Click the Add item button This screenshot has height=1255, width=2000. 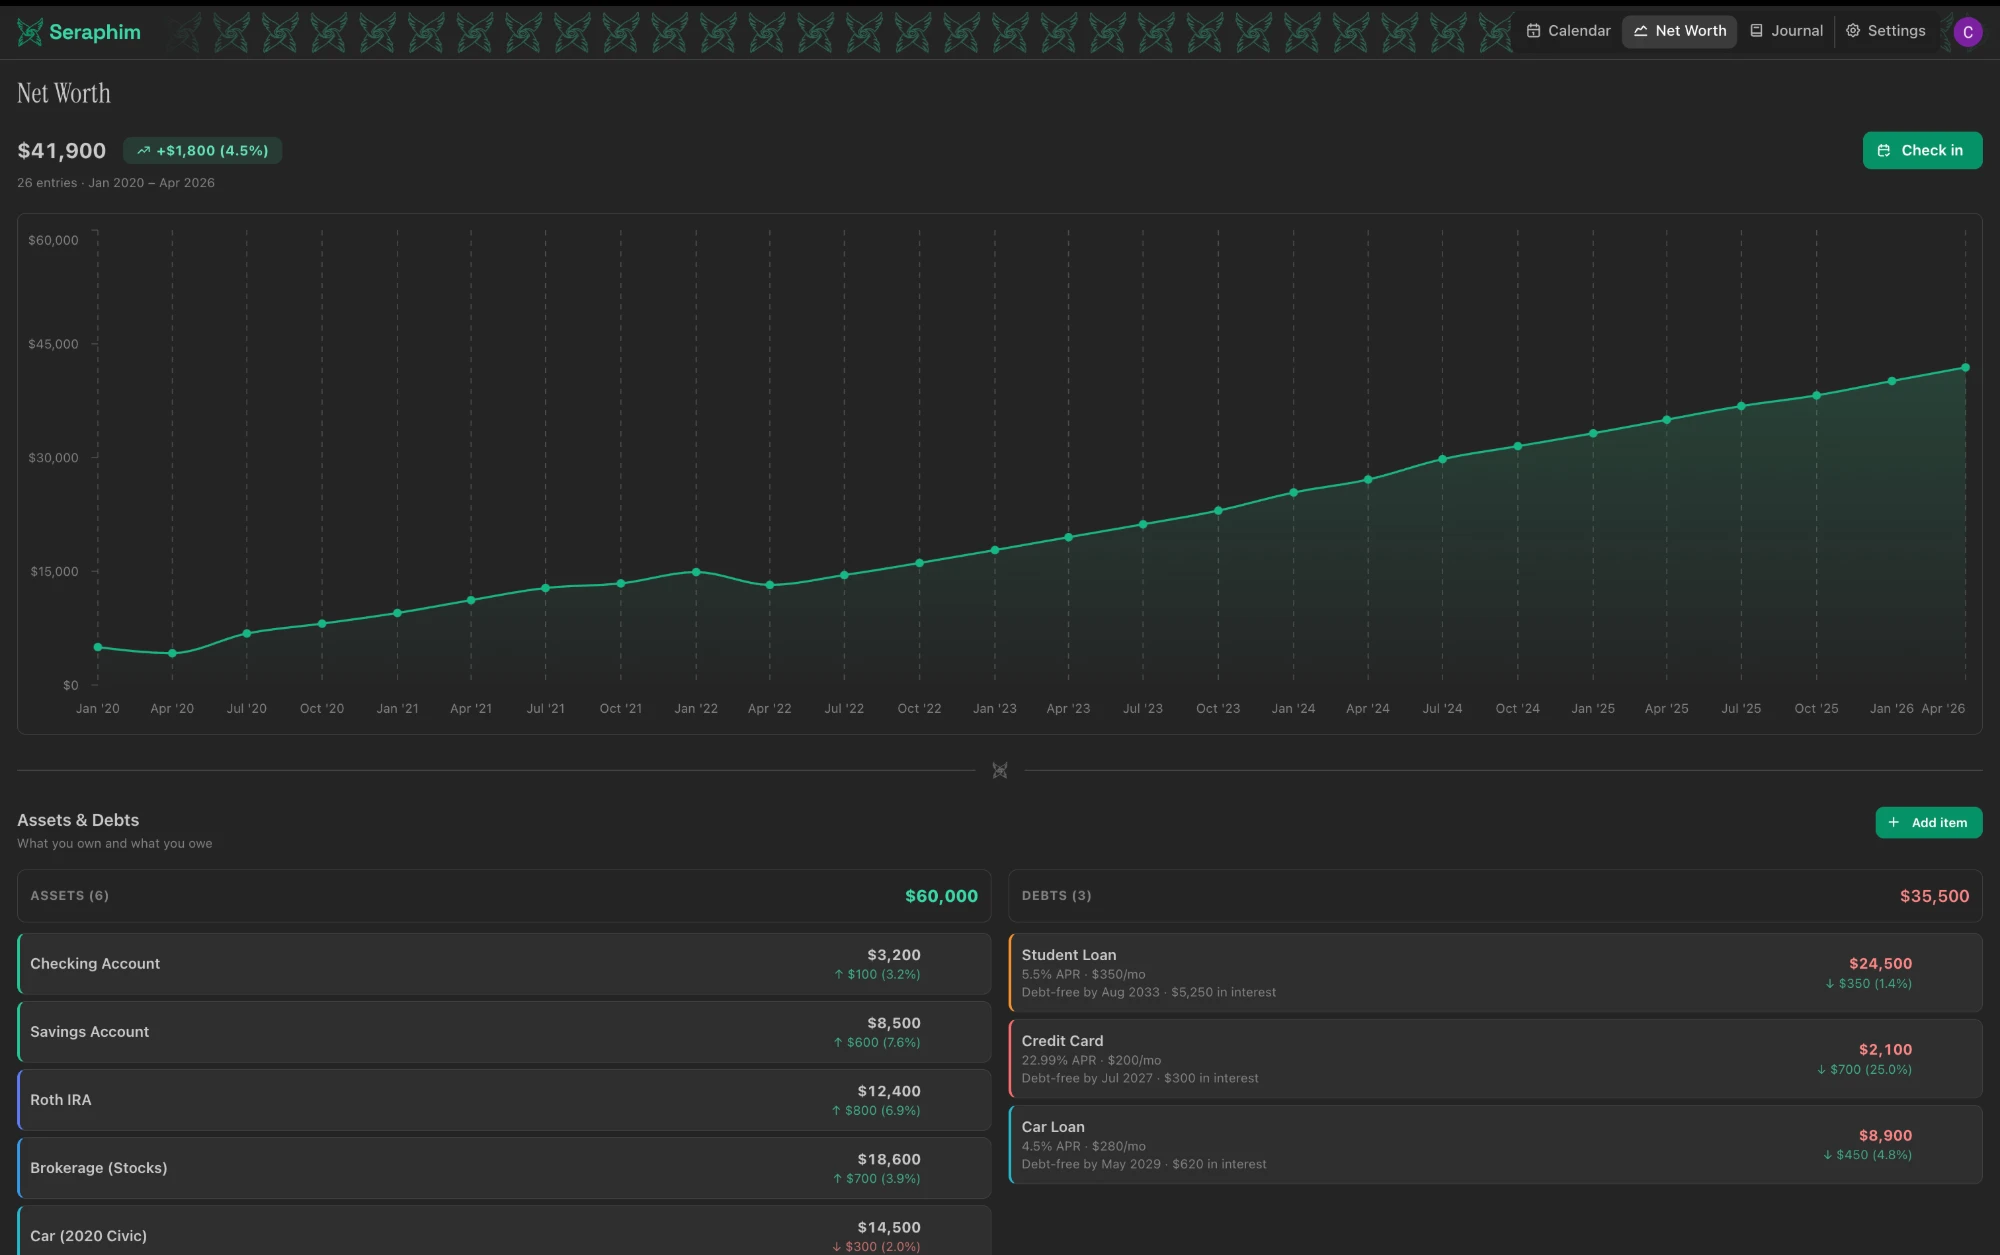tap(1928, 823)
